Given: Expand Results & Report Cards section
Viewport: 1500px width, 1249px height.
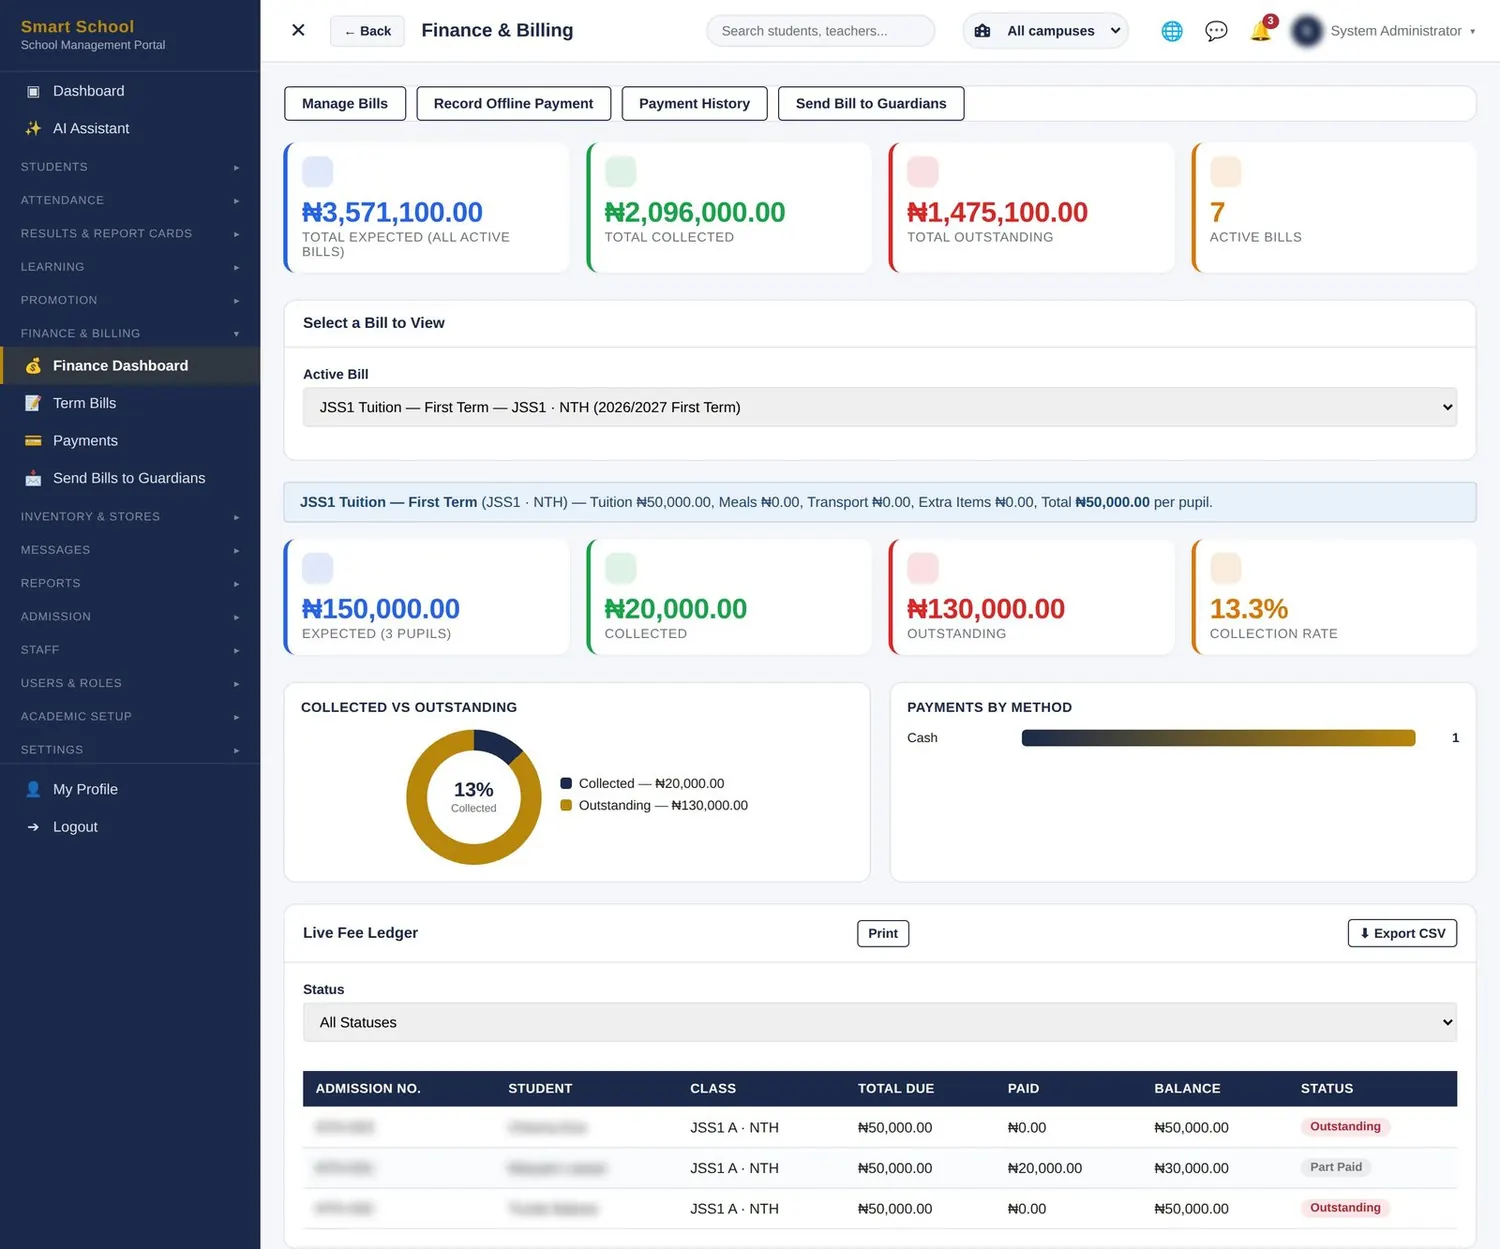Looking at the screenshot, I should point(130,233).
